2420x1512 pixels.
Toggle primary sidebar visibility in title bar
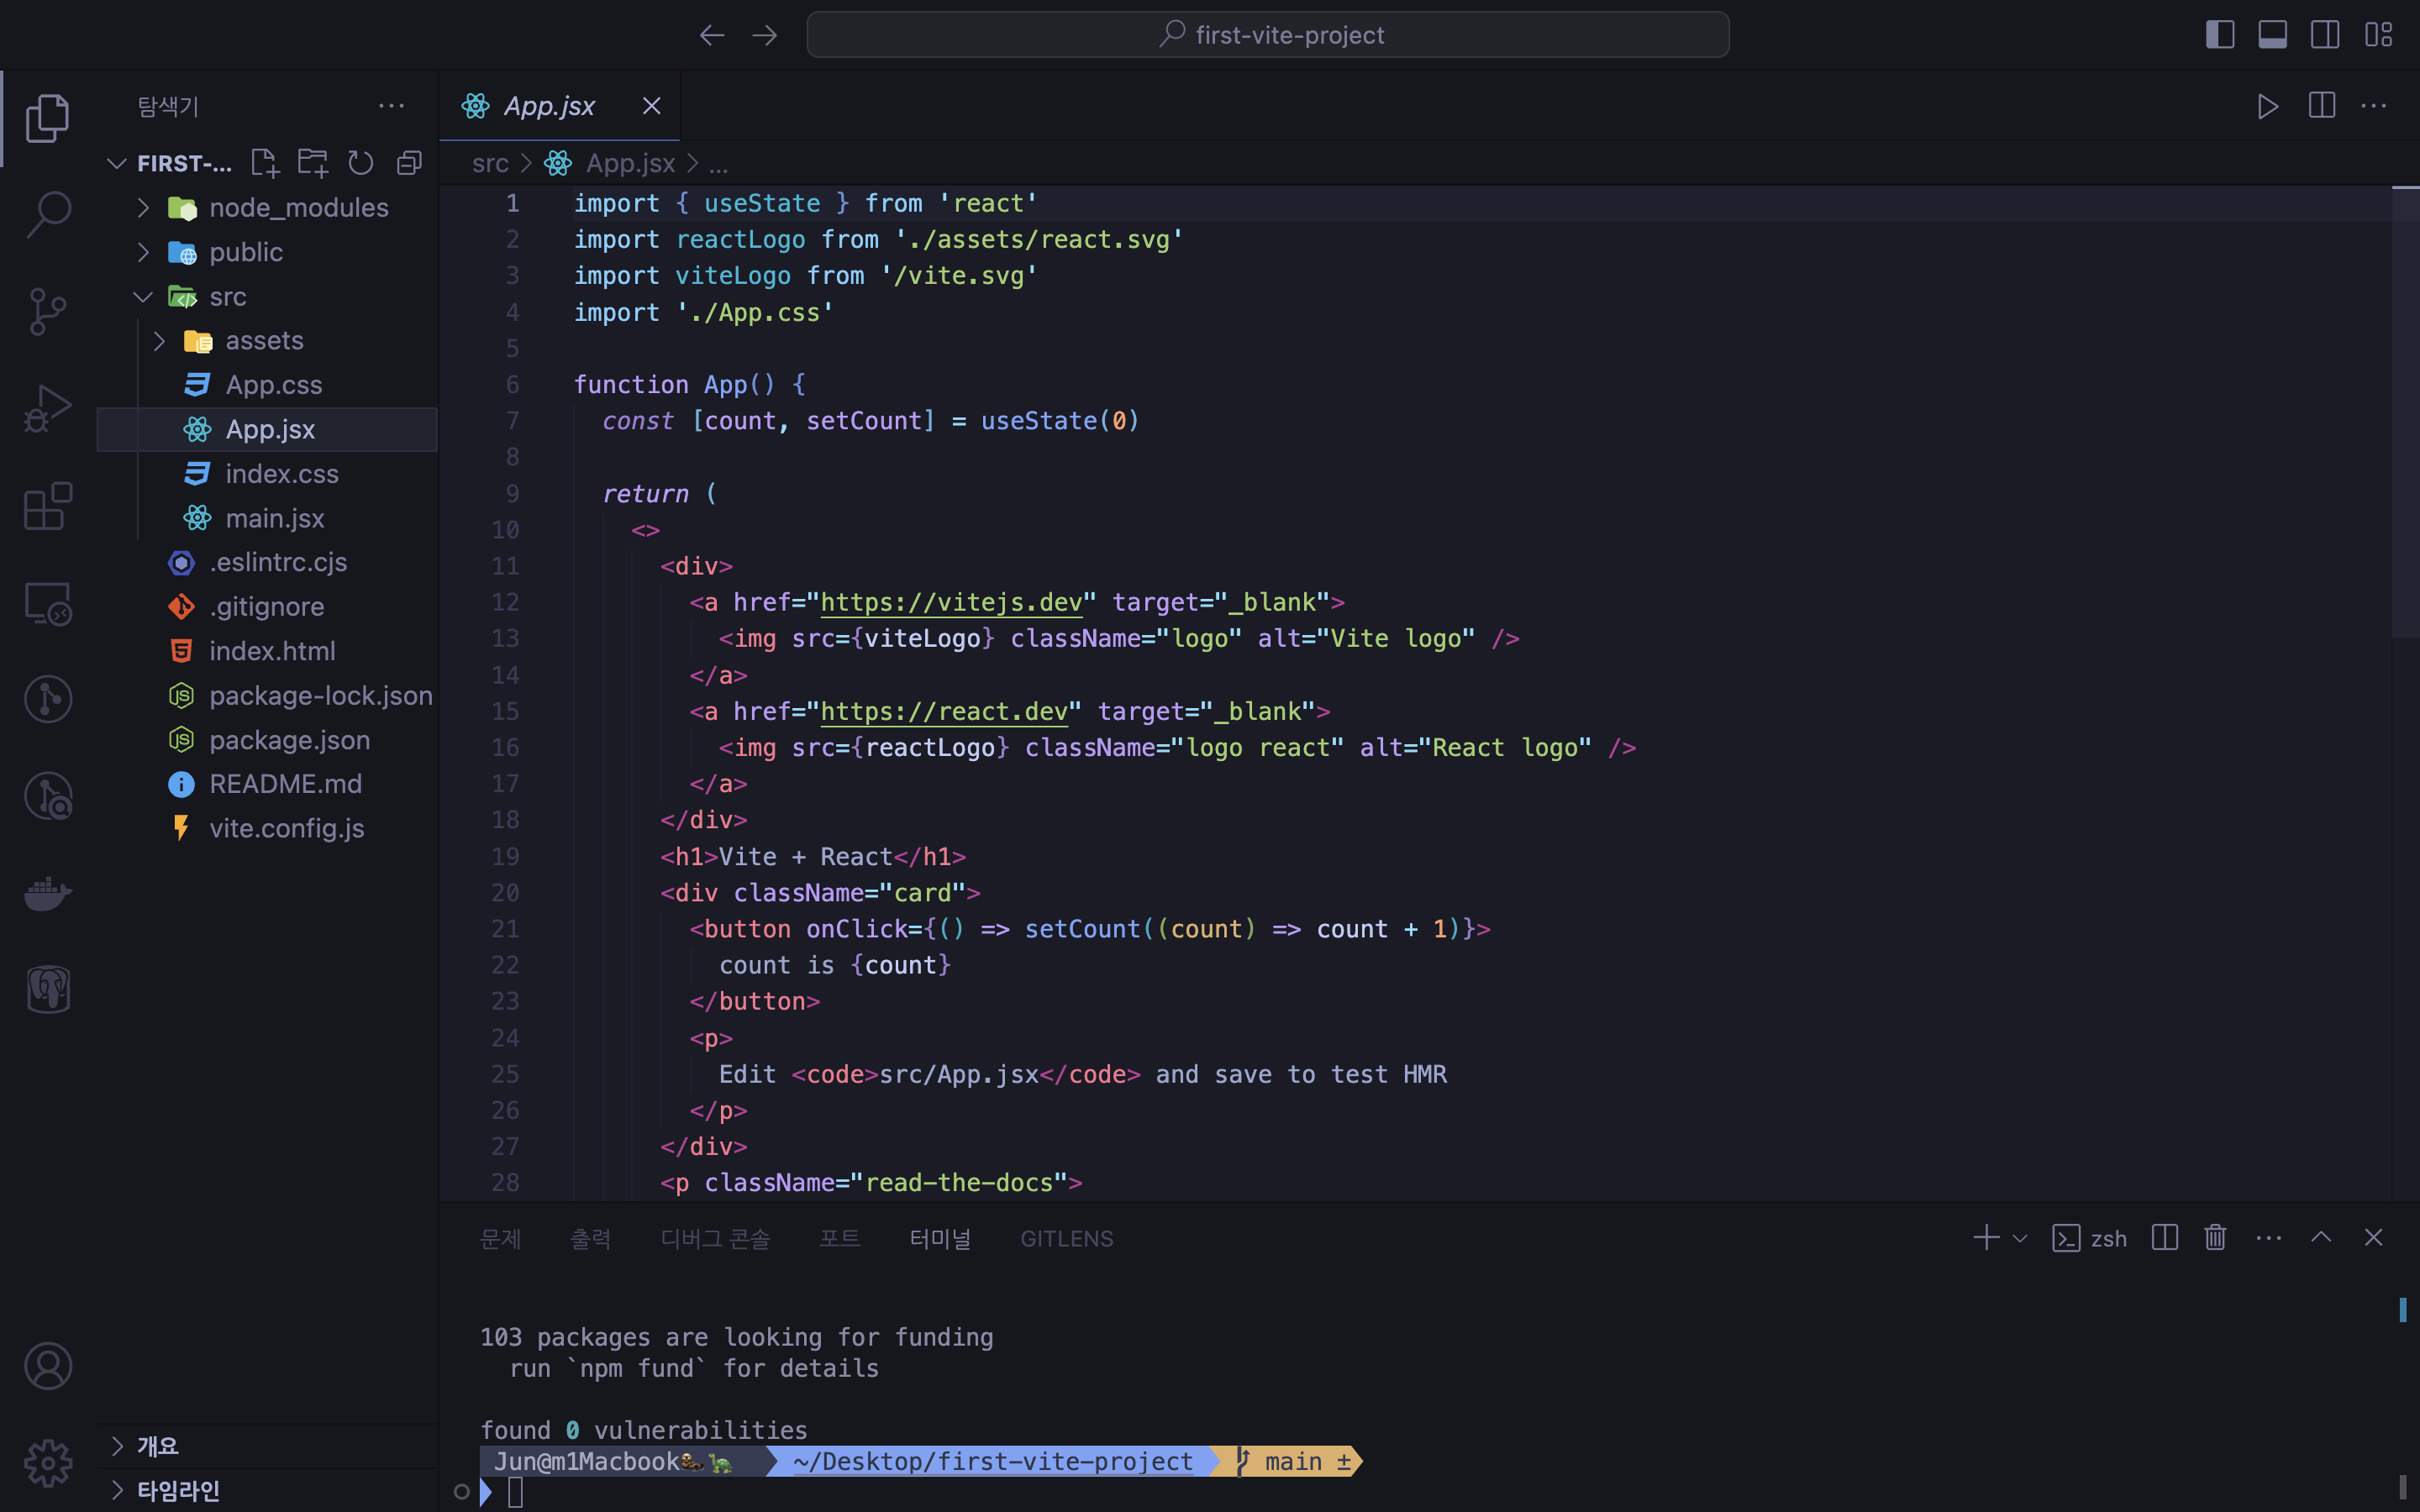(x=2219, y=35)
